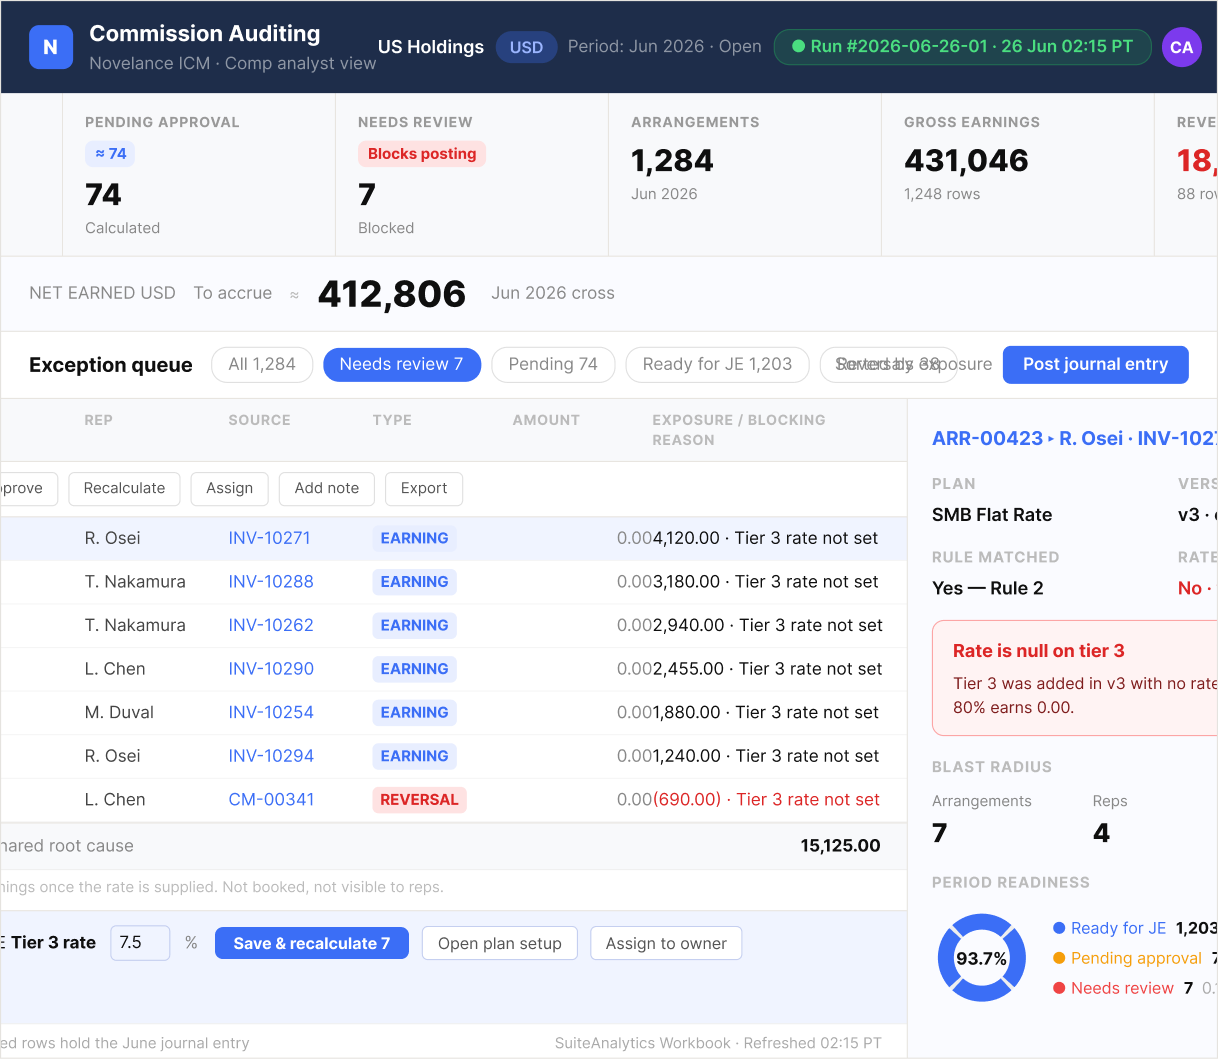The height and width of the screenshot is (1059, 1218).
Task: Click Save & recalculate 7 button
Action: (312, 943)
